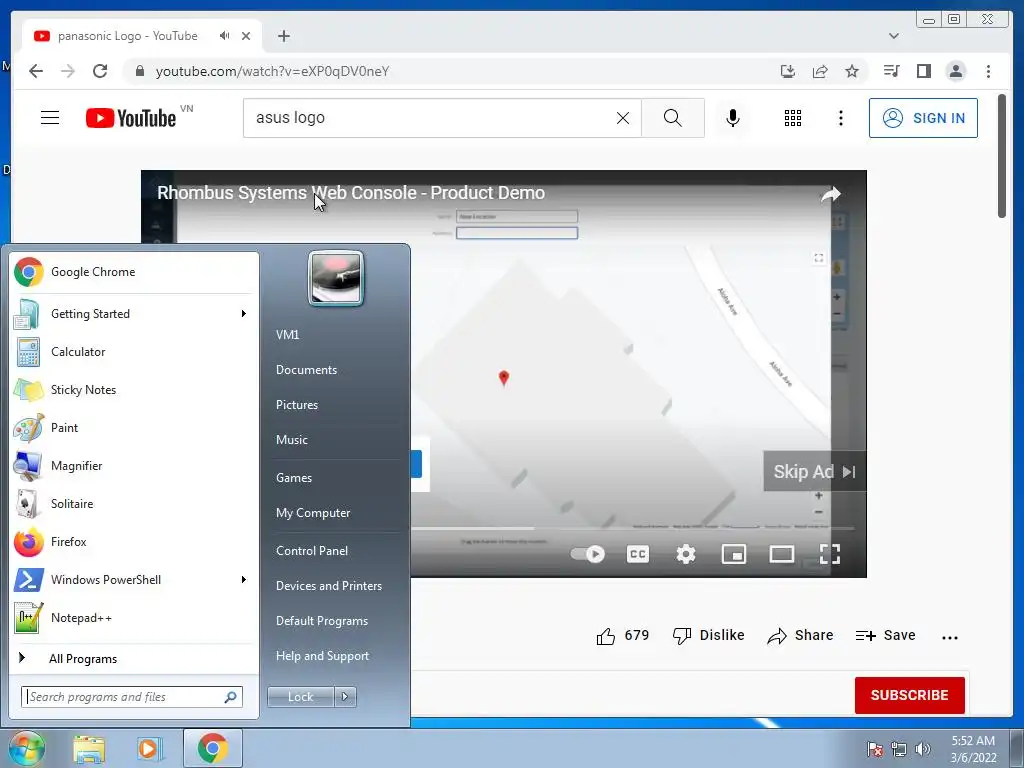Reload the page in Chrome
Image resolution: width=1024 pixels, height=768 pixels.
point(100,71)
